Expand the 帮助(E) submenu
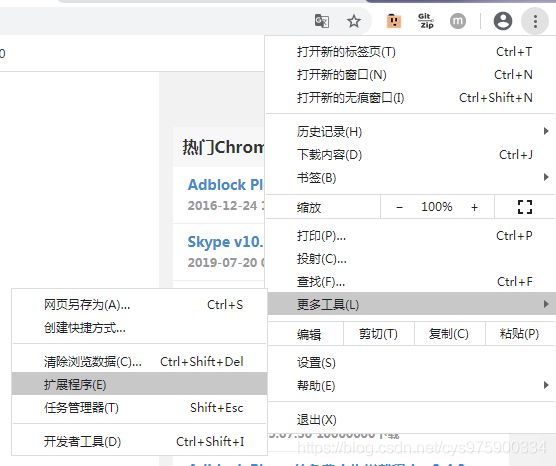This screenshot has height=466, width=556. click(410, 385)
